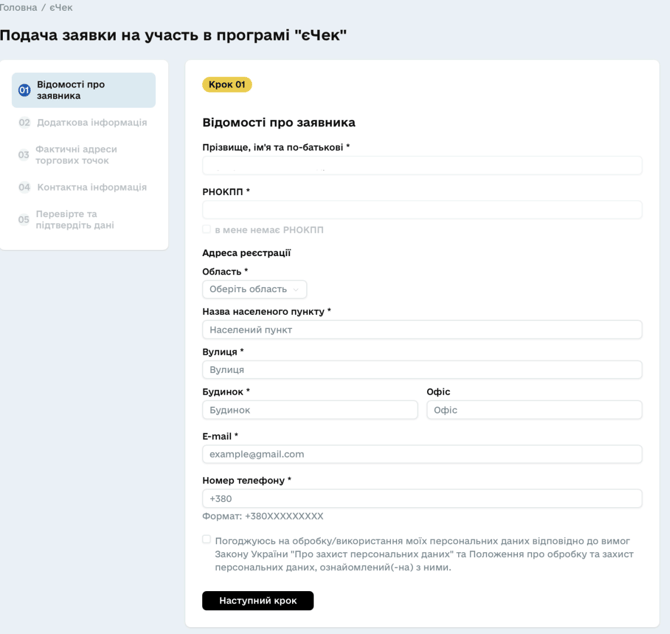
Task: Click the step 02 number badge
Action: tap(24, 123)
